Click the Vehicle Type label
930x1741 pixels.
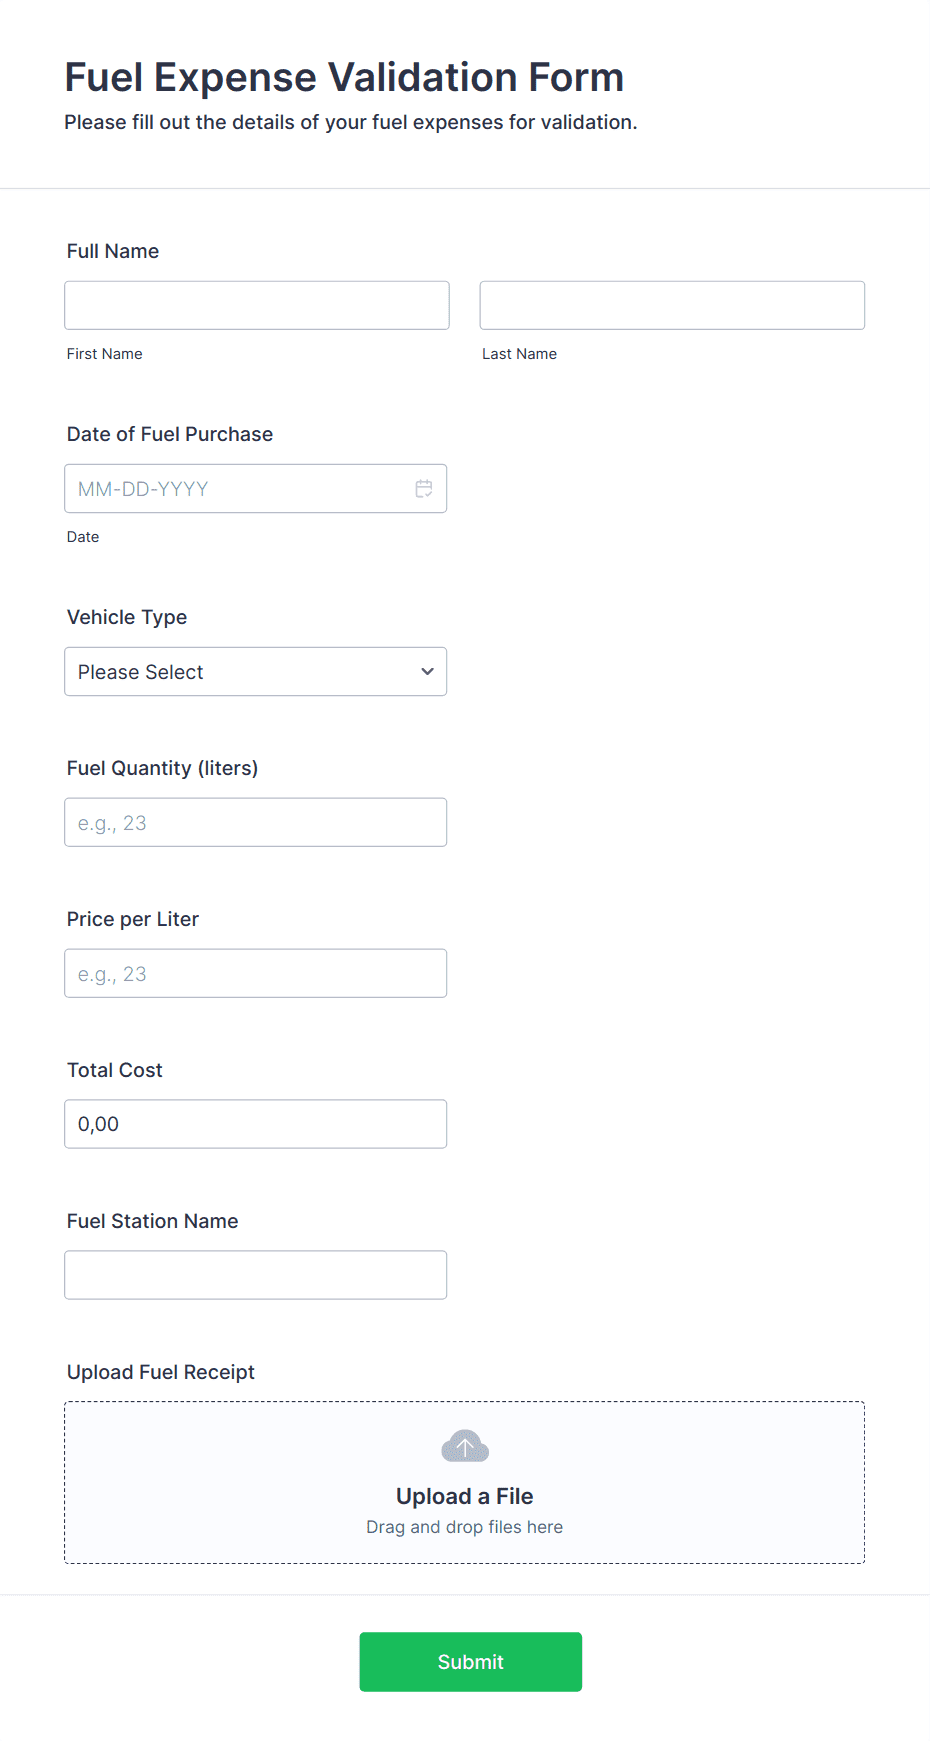[x=127, y=617]
